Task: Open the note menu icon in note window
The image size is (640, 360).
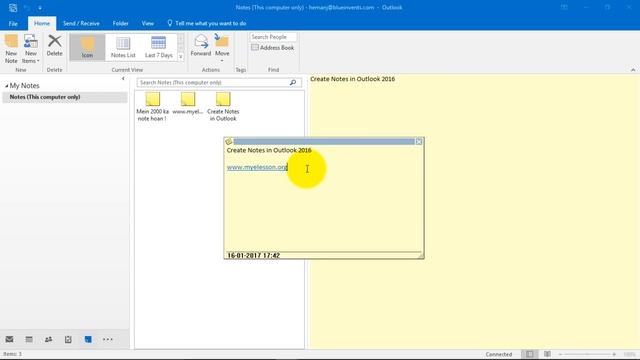Action: [x=229, y=142]
